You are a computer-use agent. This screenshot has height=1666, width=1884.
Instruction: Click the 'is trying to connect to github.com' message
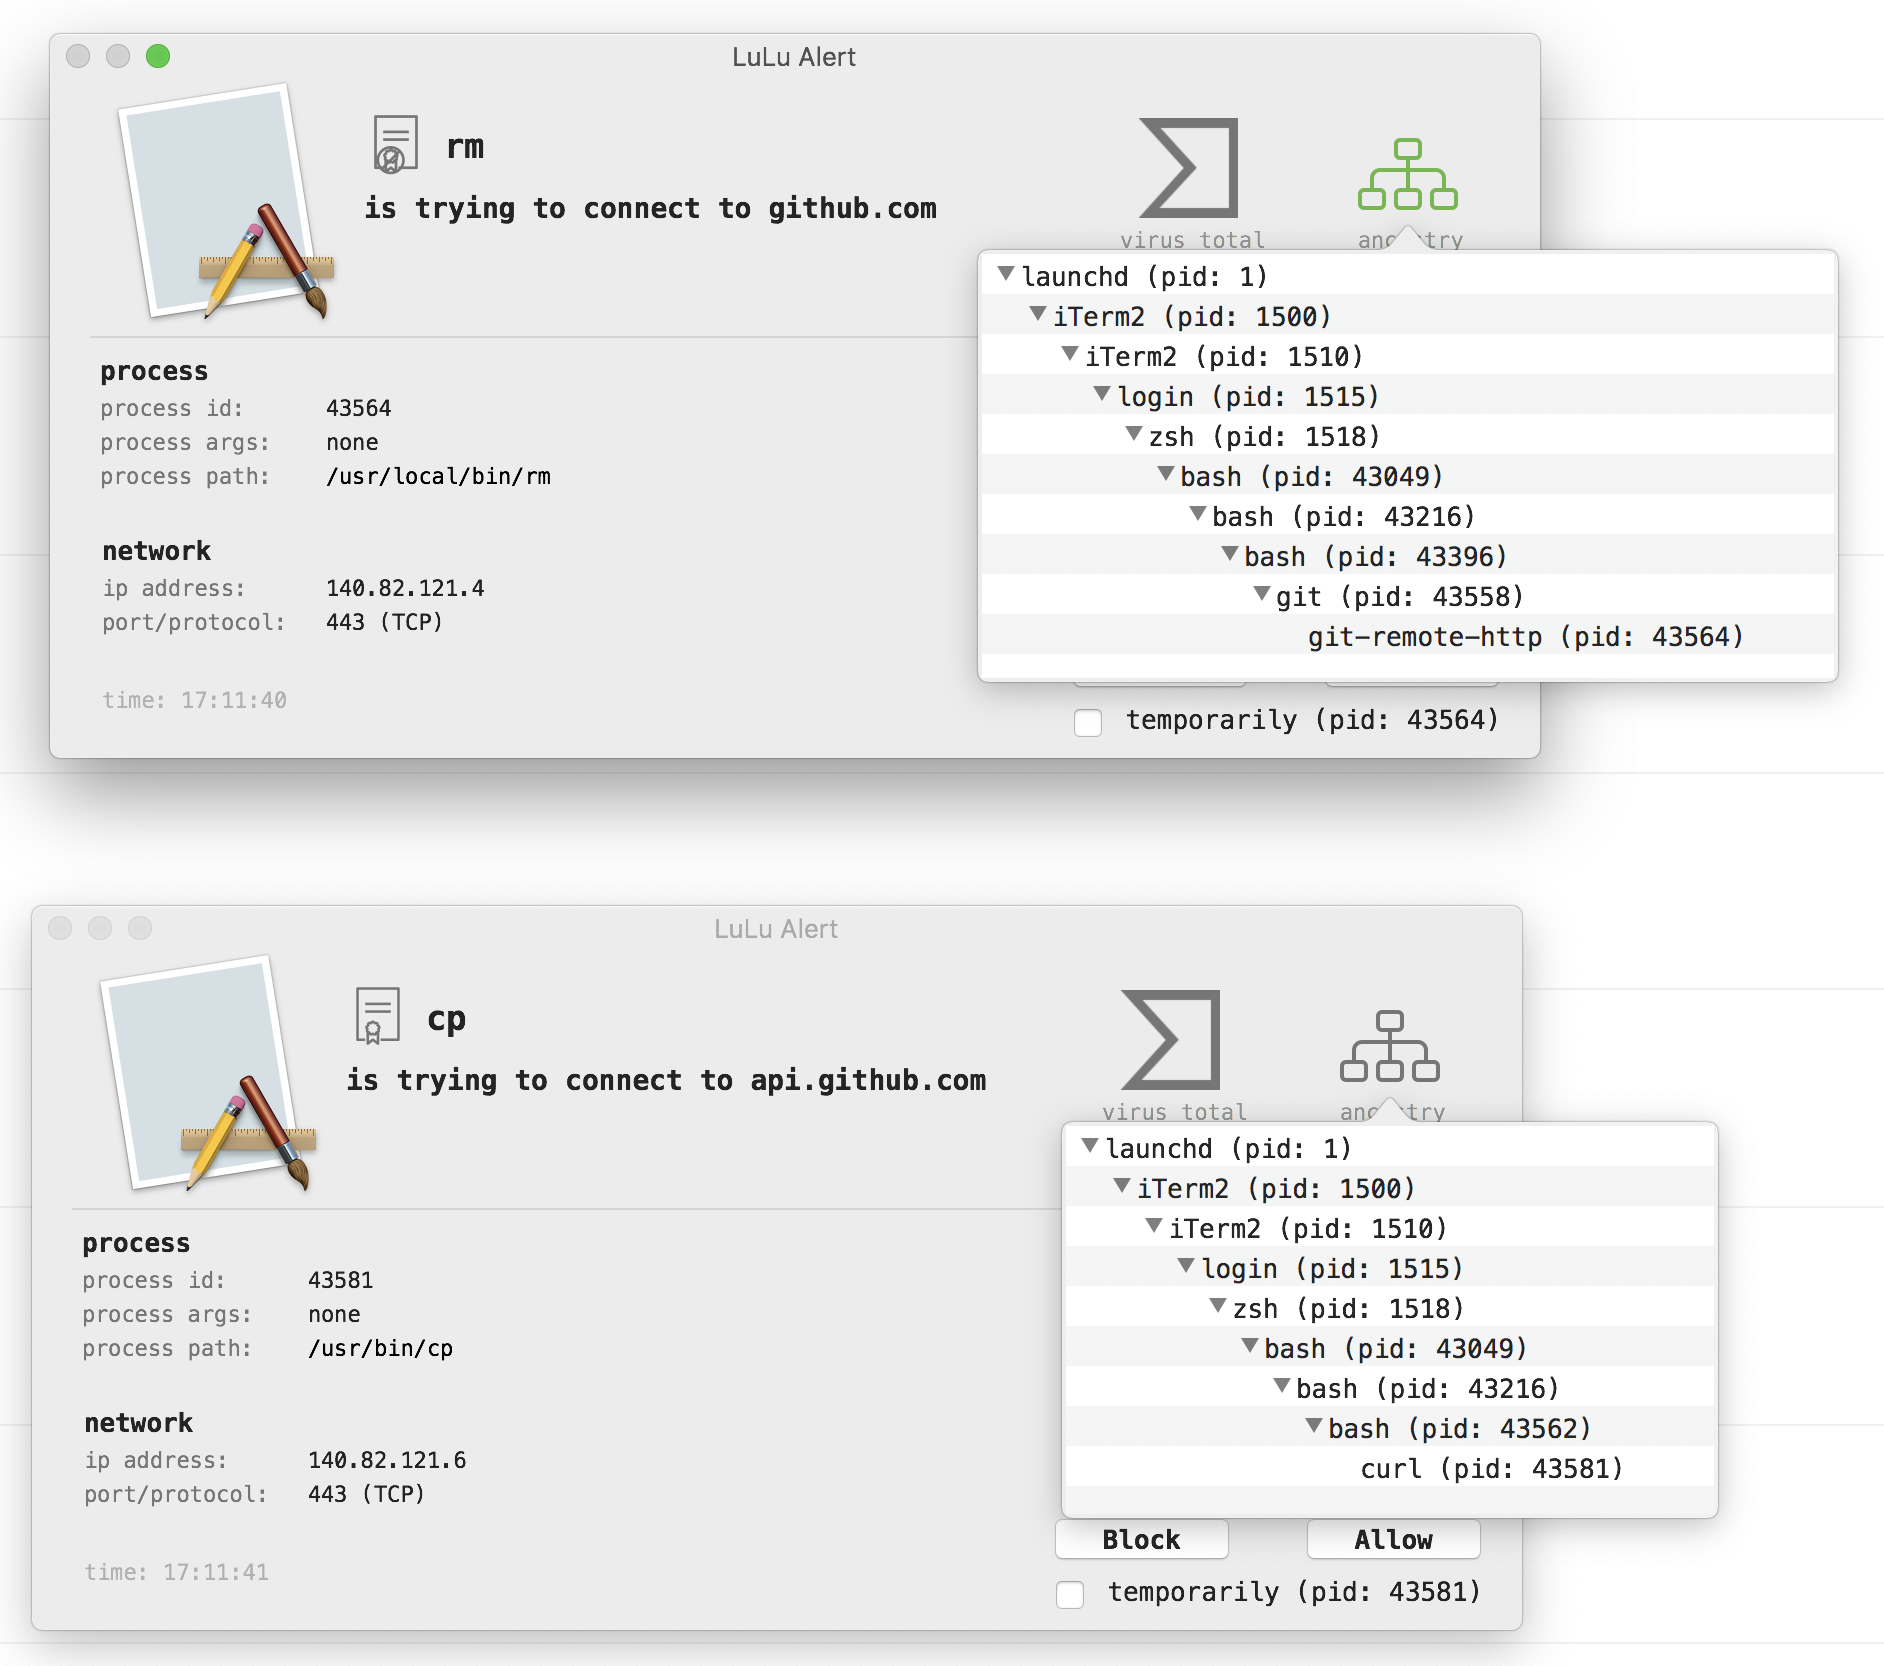point(650,208)
